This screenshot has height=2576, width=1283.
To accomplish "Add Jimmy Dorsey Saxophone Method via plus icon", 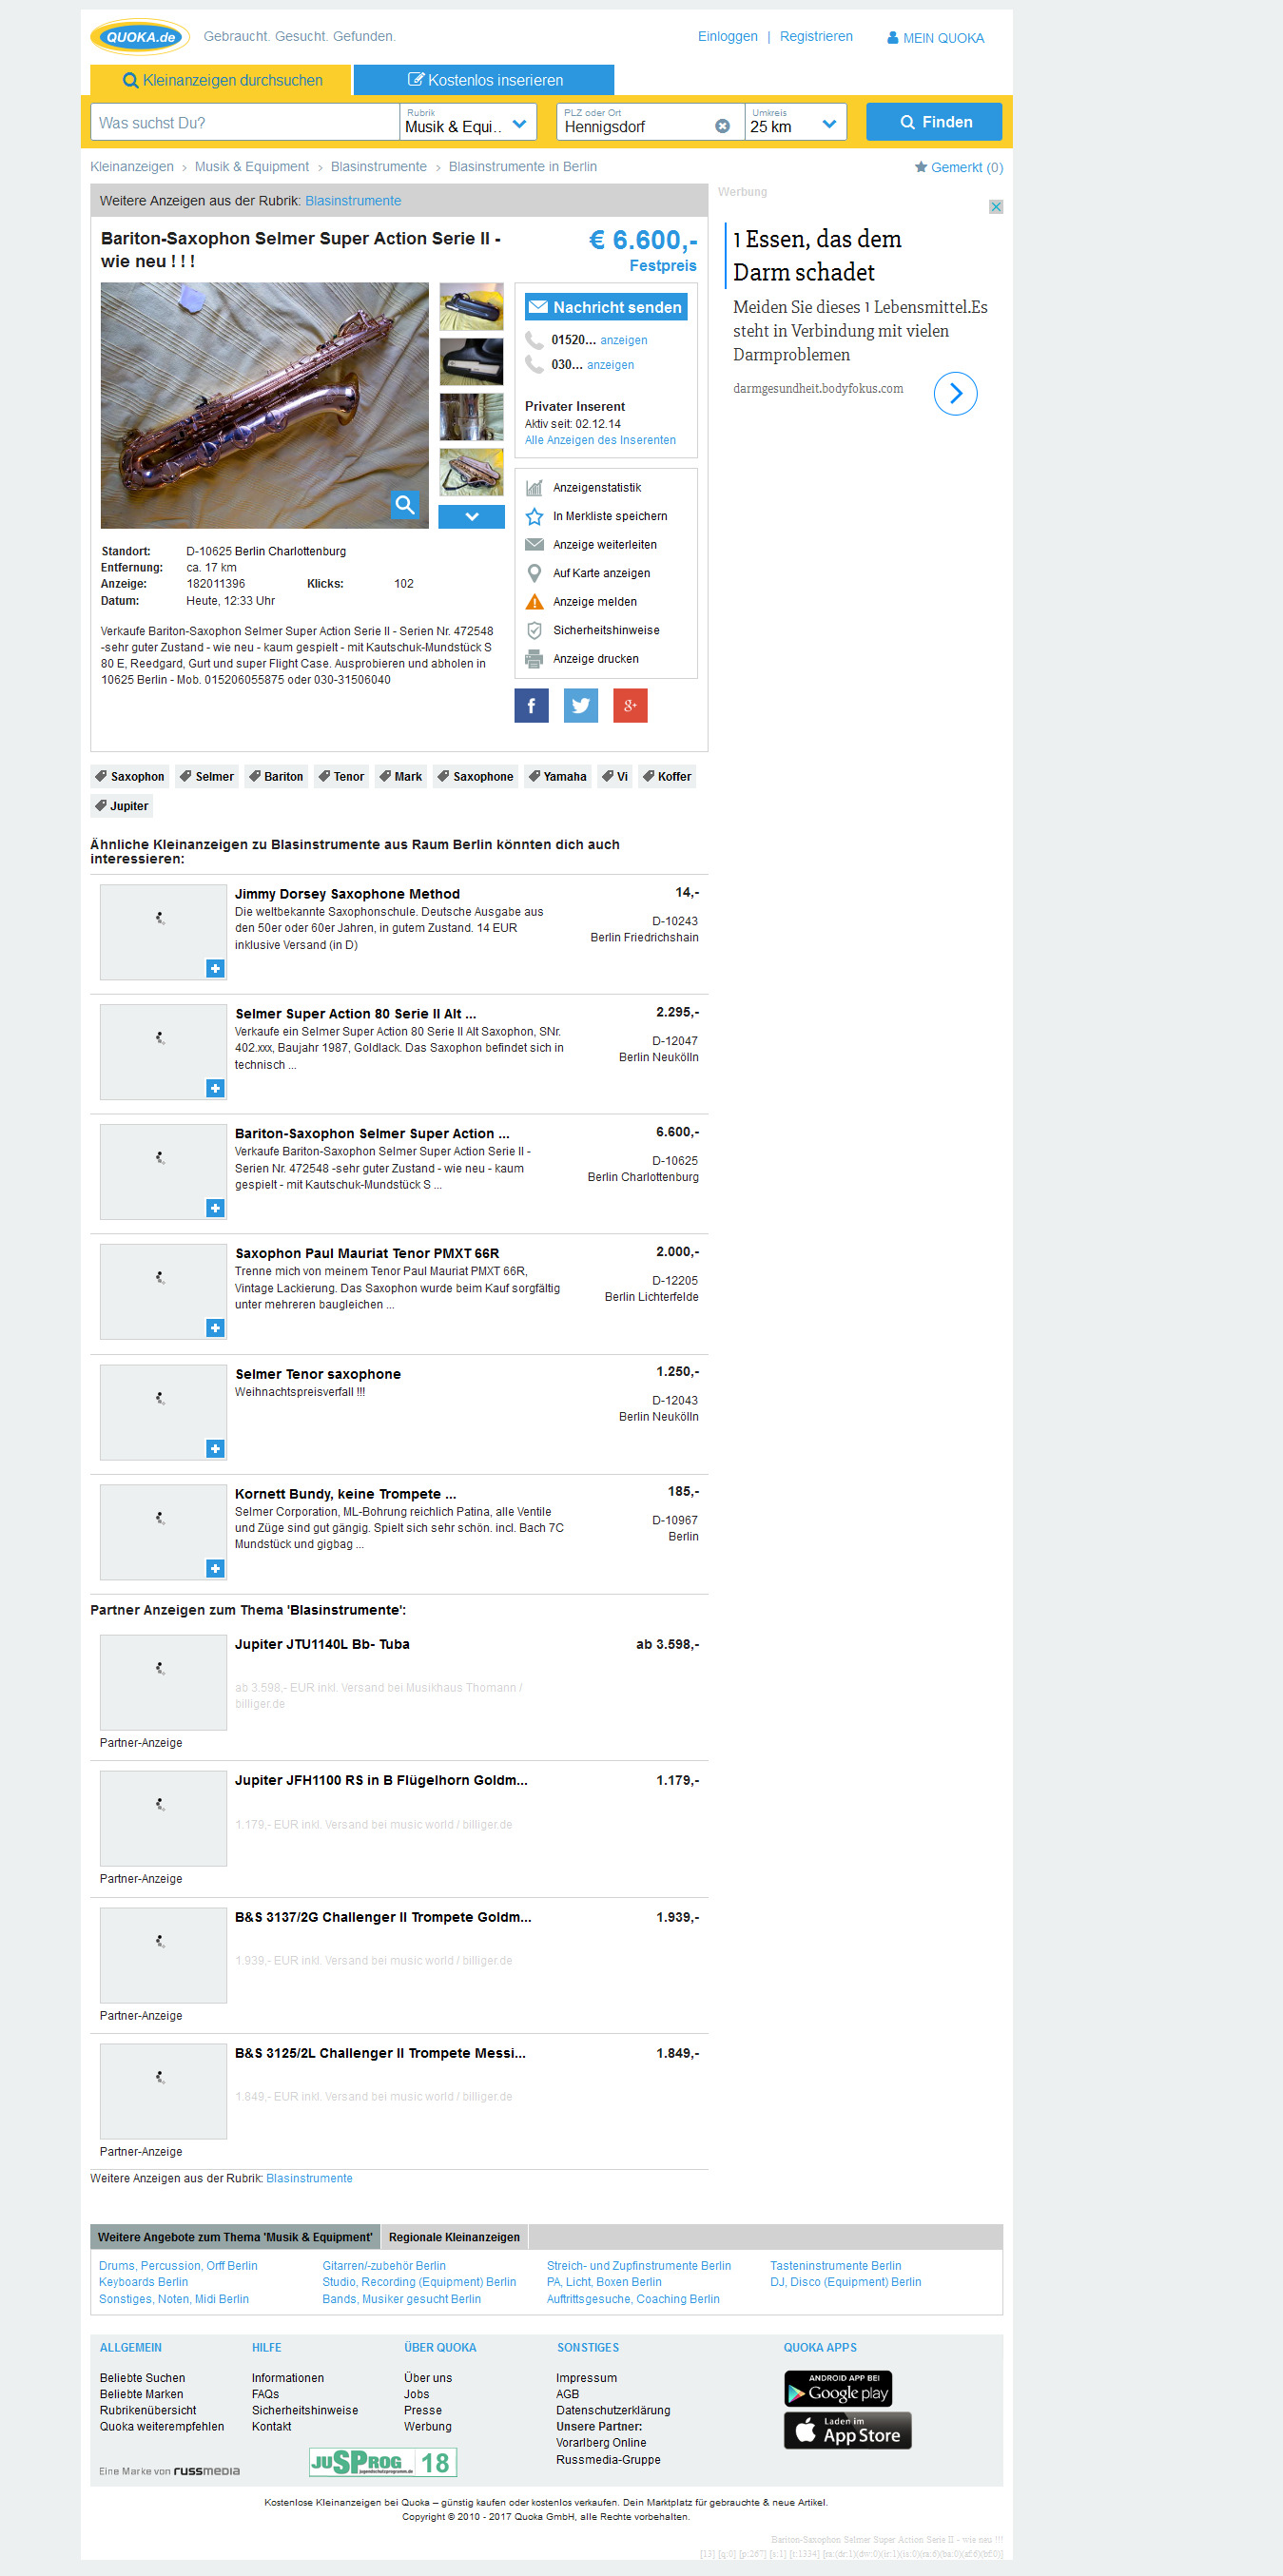I will tap(215, 968).
